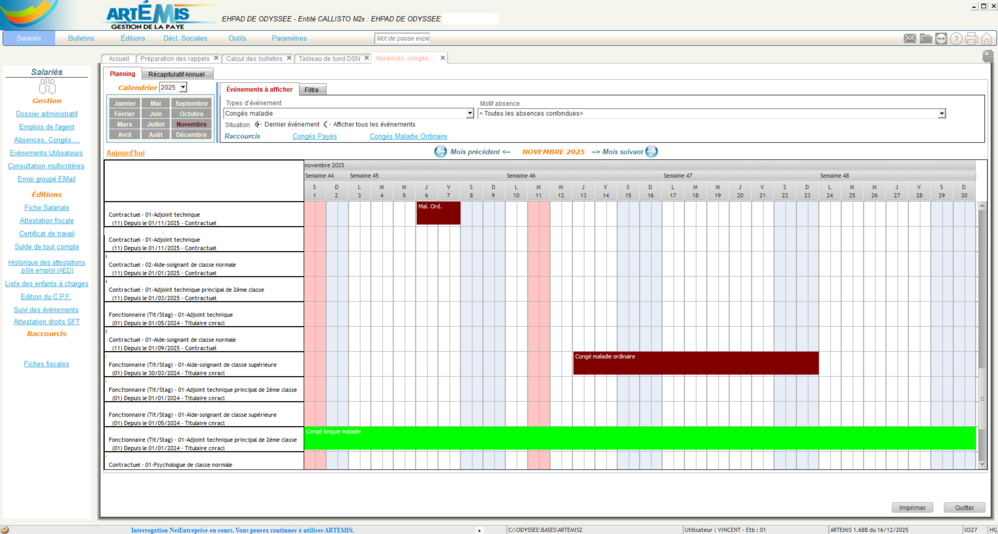Screen dimensions: 998x534
Task: Click the help question mark icon
Action: click(x=956, y=39)
